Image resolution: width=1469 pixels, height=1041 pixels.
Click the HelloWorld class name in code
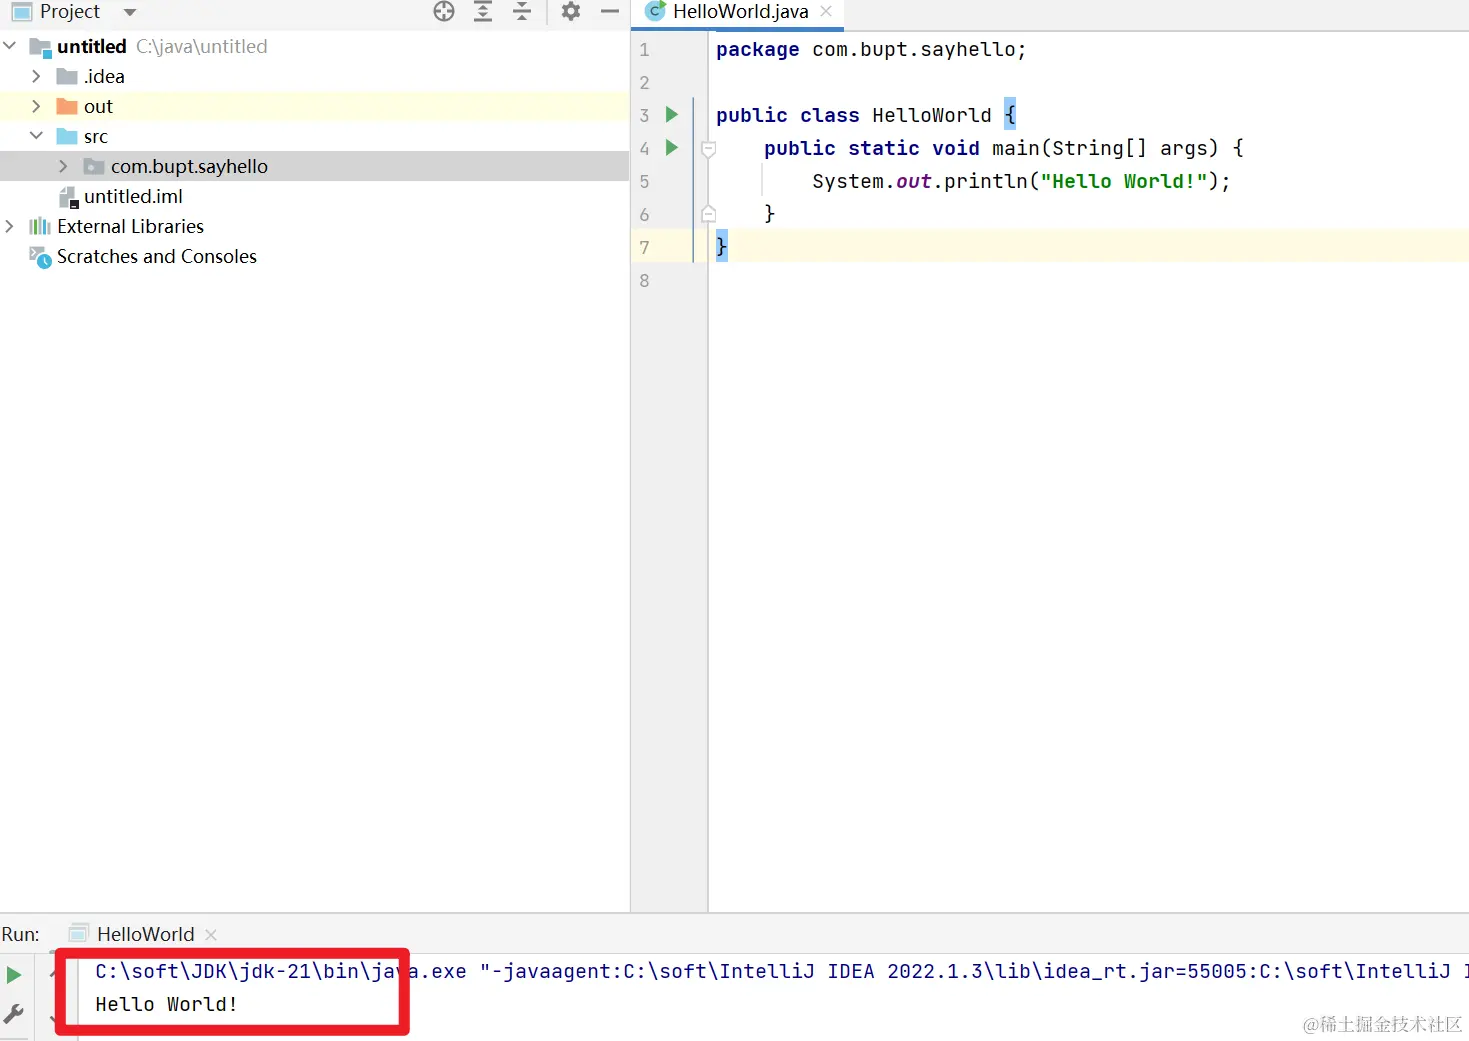932,116
